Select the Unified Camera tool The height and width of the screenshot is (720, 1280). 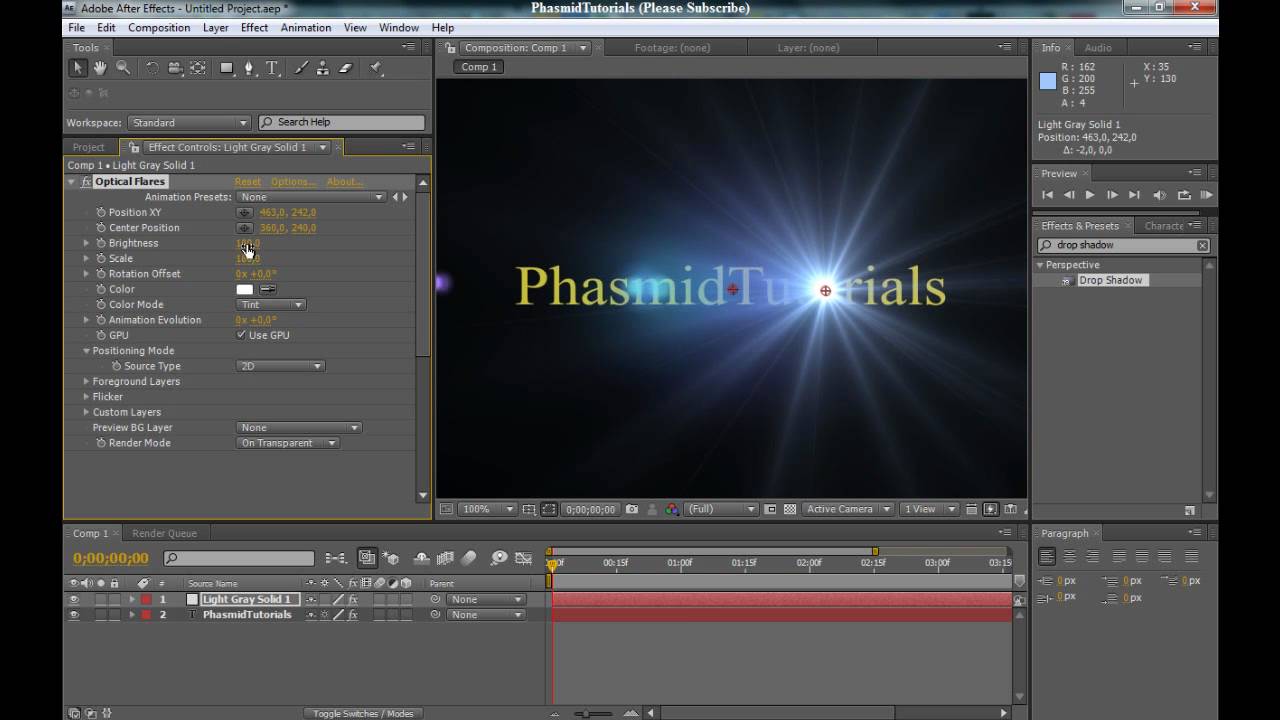pyautogui.click(x=175, y=68)
